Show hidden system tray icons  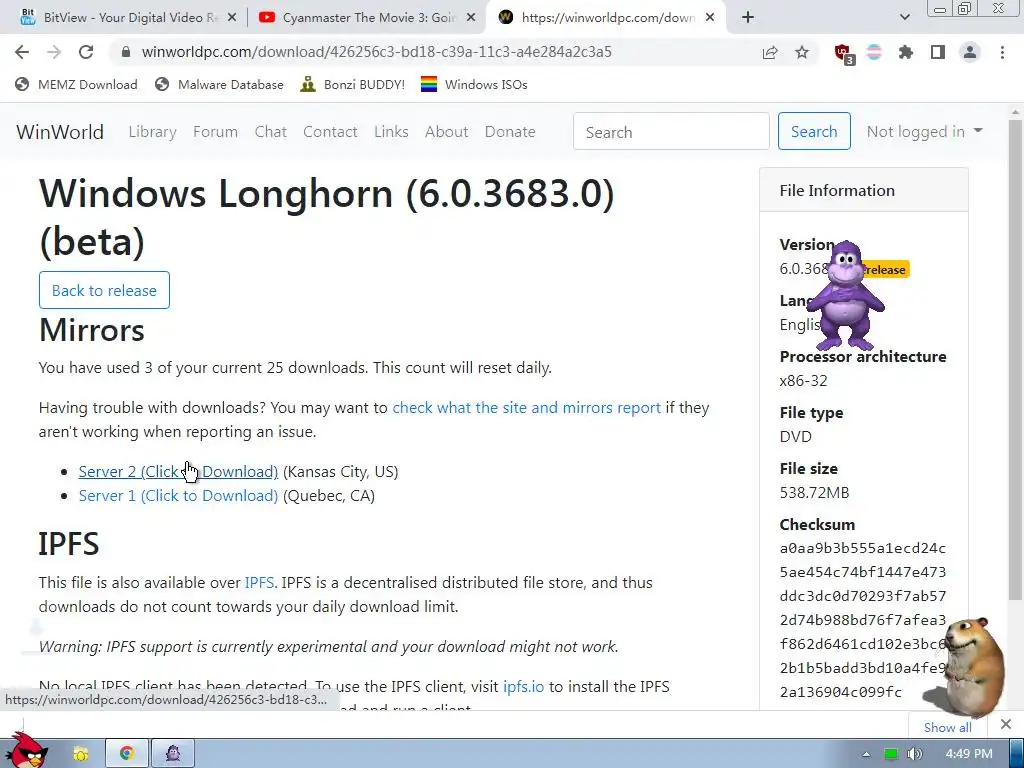pyautogui.click(x=866, y=754)
